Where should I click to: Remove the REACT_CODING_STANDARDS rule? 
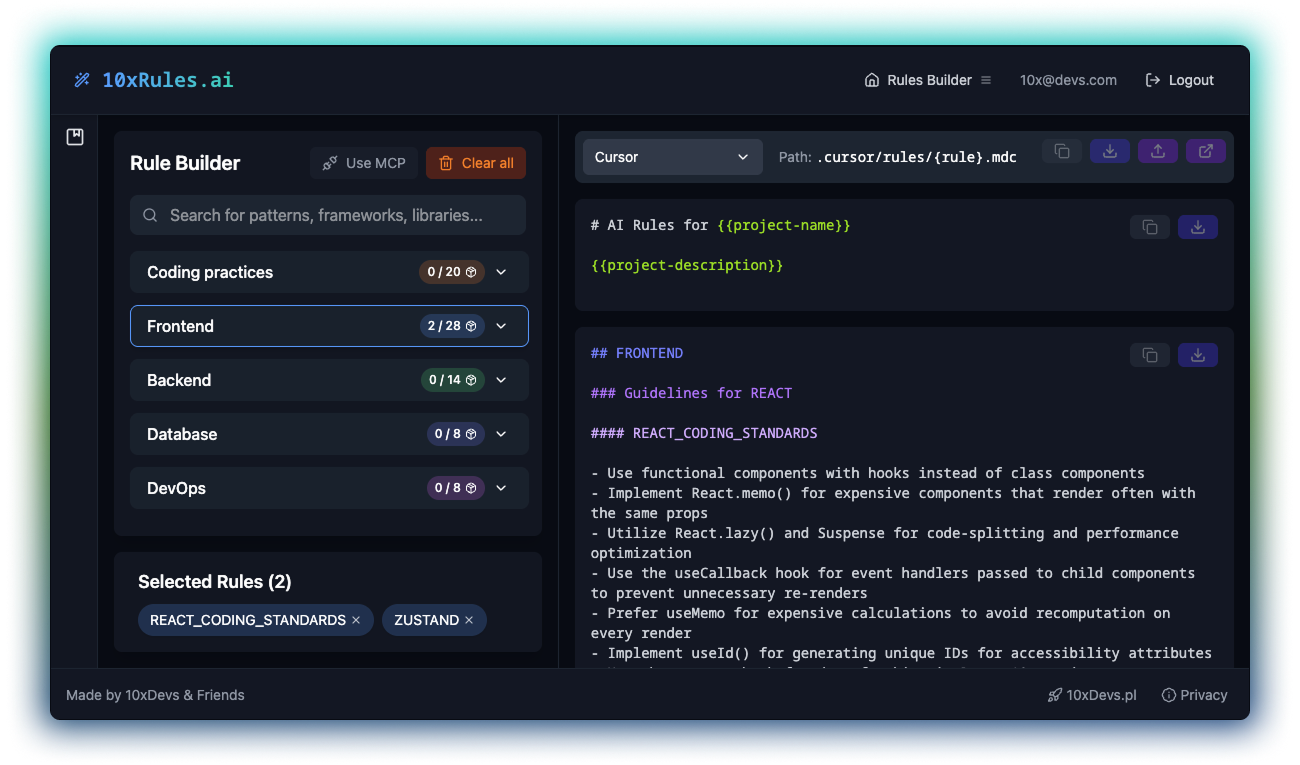(356, 620)
